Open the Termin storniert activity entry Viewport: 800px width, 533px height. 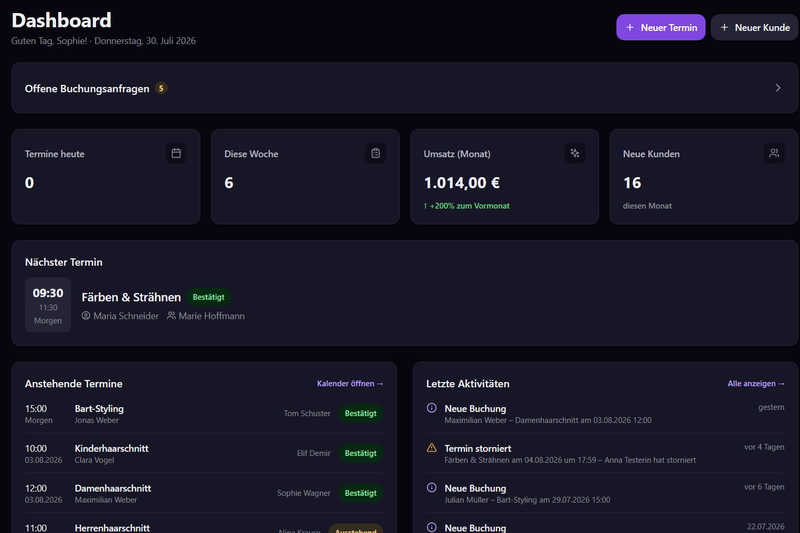[x=605, y=453]
